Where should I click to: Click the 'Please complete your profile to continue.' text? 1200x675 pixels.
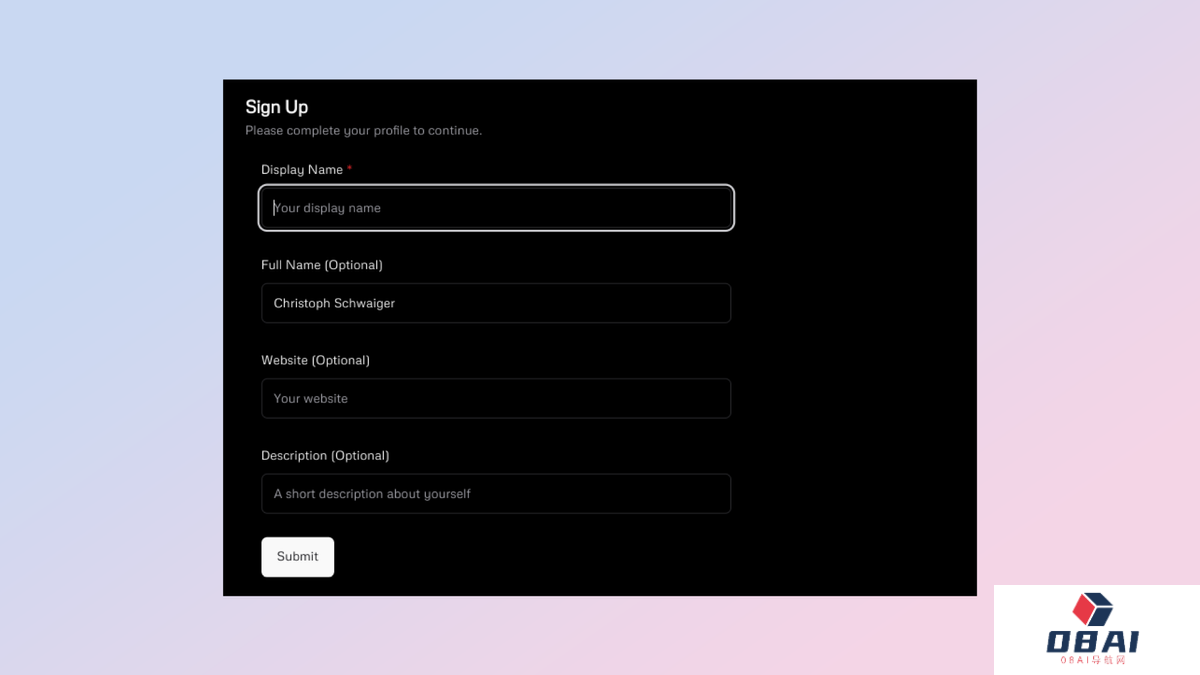363,131
